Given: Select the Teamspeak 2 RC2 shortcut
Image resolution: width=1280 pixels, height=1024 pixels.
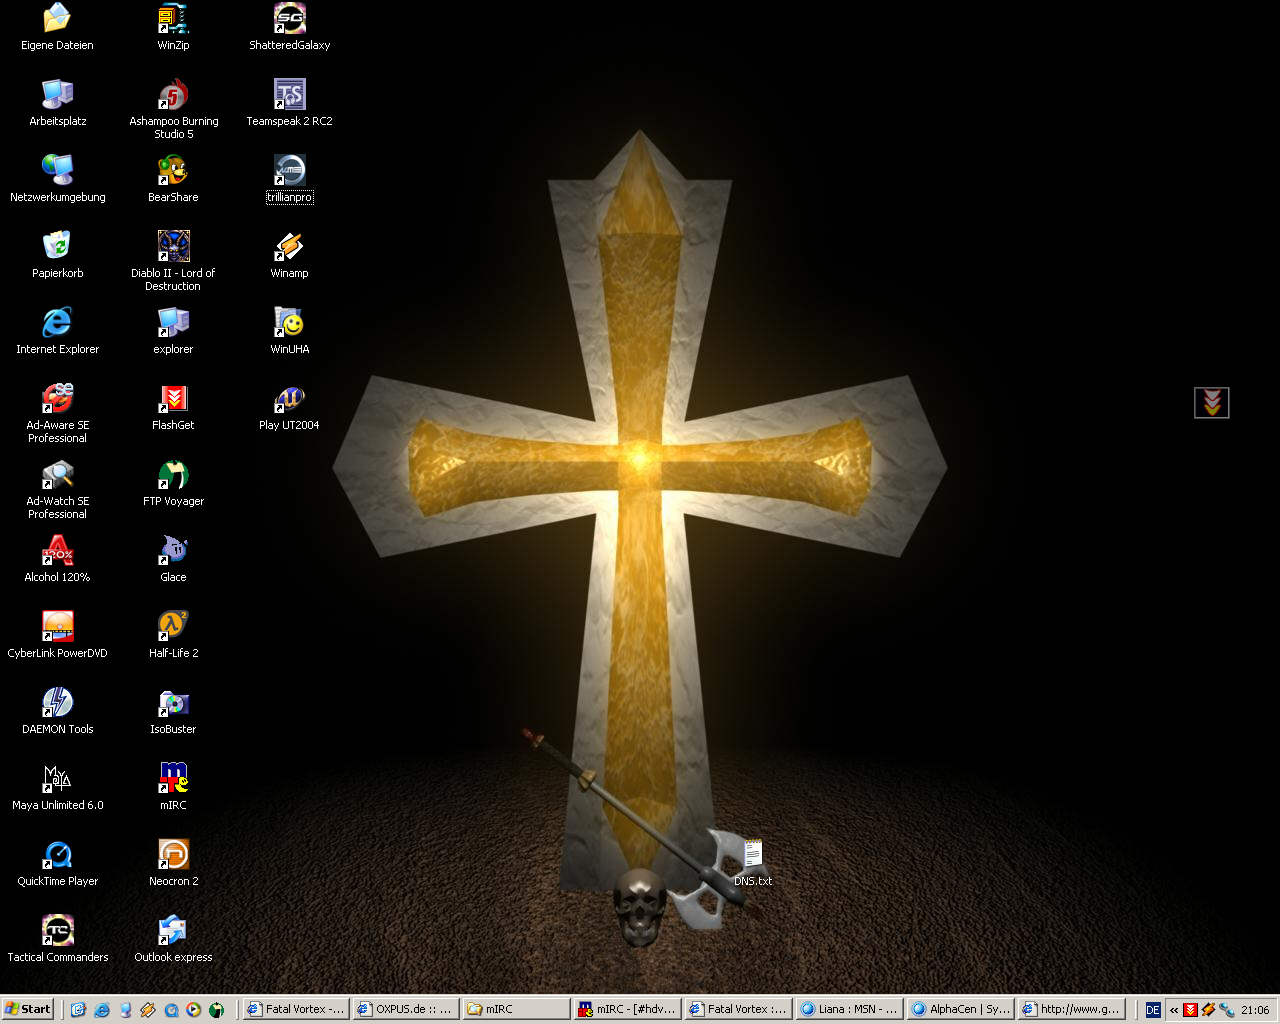Looking at the screenshot, I should click(x=289, y=95).
